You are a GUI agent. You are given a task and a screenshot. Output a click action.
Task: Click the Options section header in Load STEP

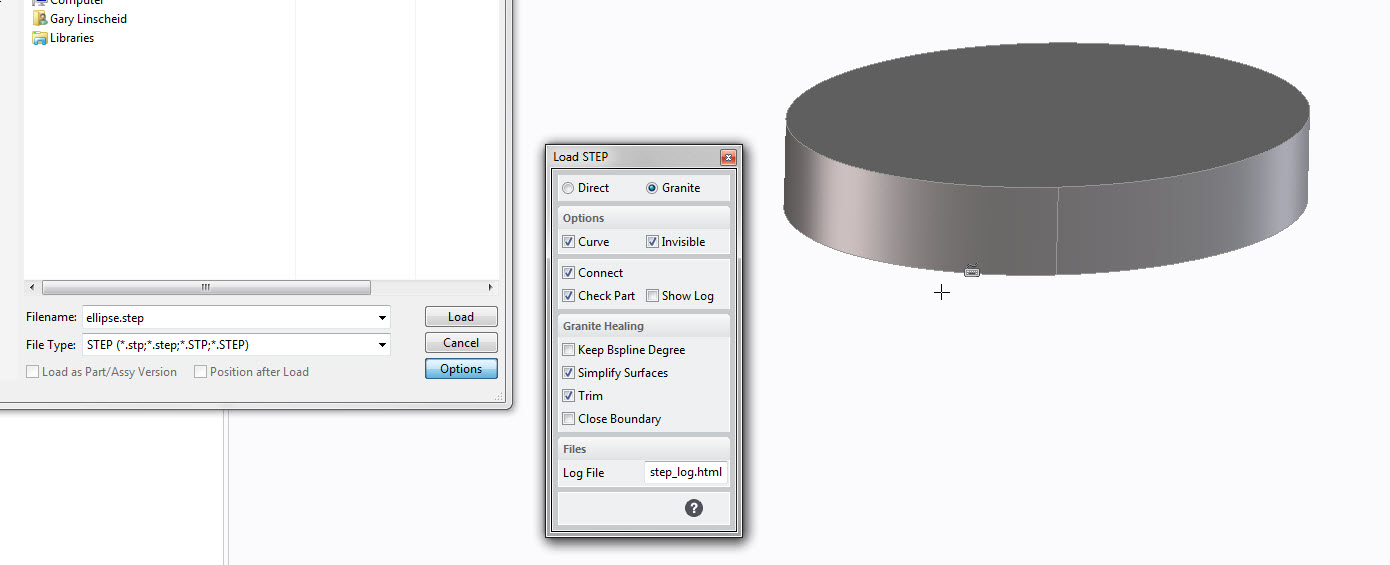click(x=644, y=218)
